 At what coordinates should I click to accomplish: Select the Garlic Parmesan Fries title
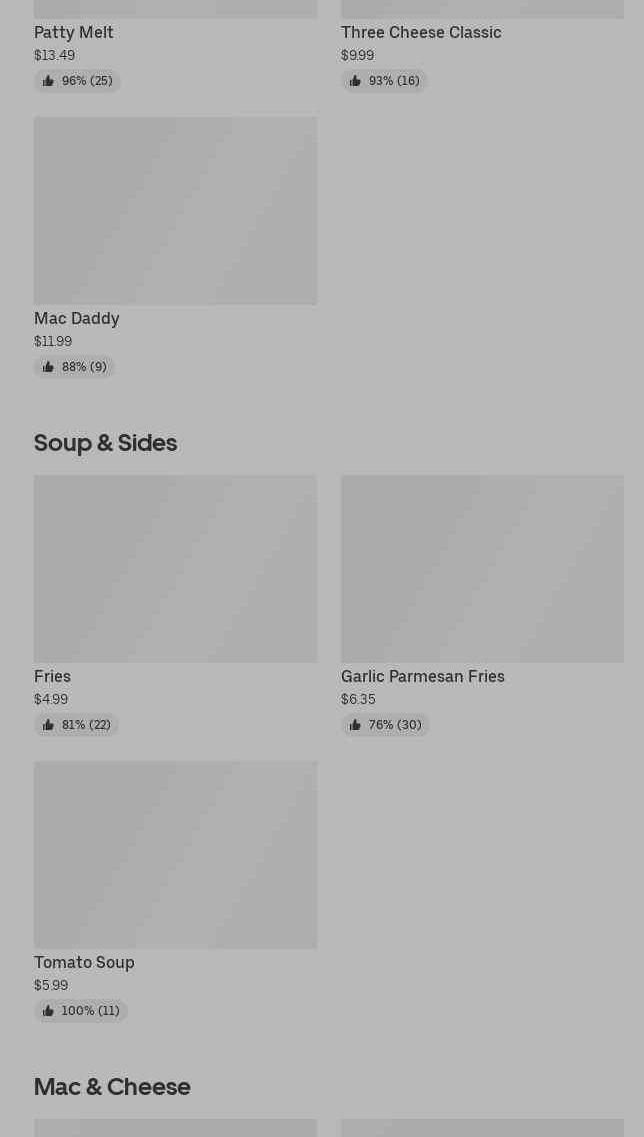423,676
